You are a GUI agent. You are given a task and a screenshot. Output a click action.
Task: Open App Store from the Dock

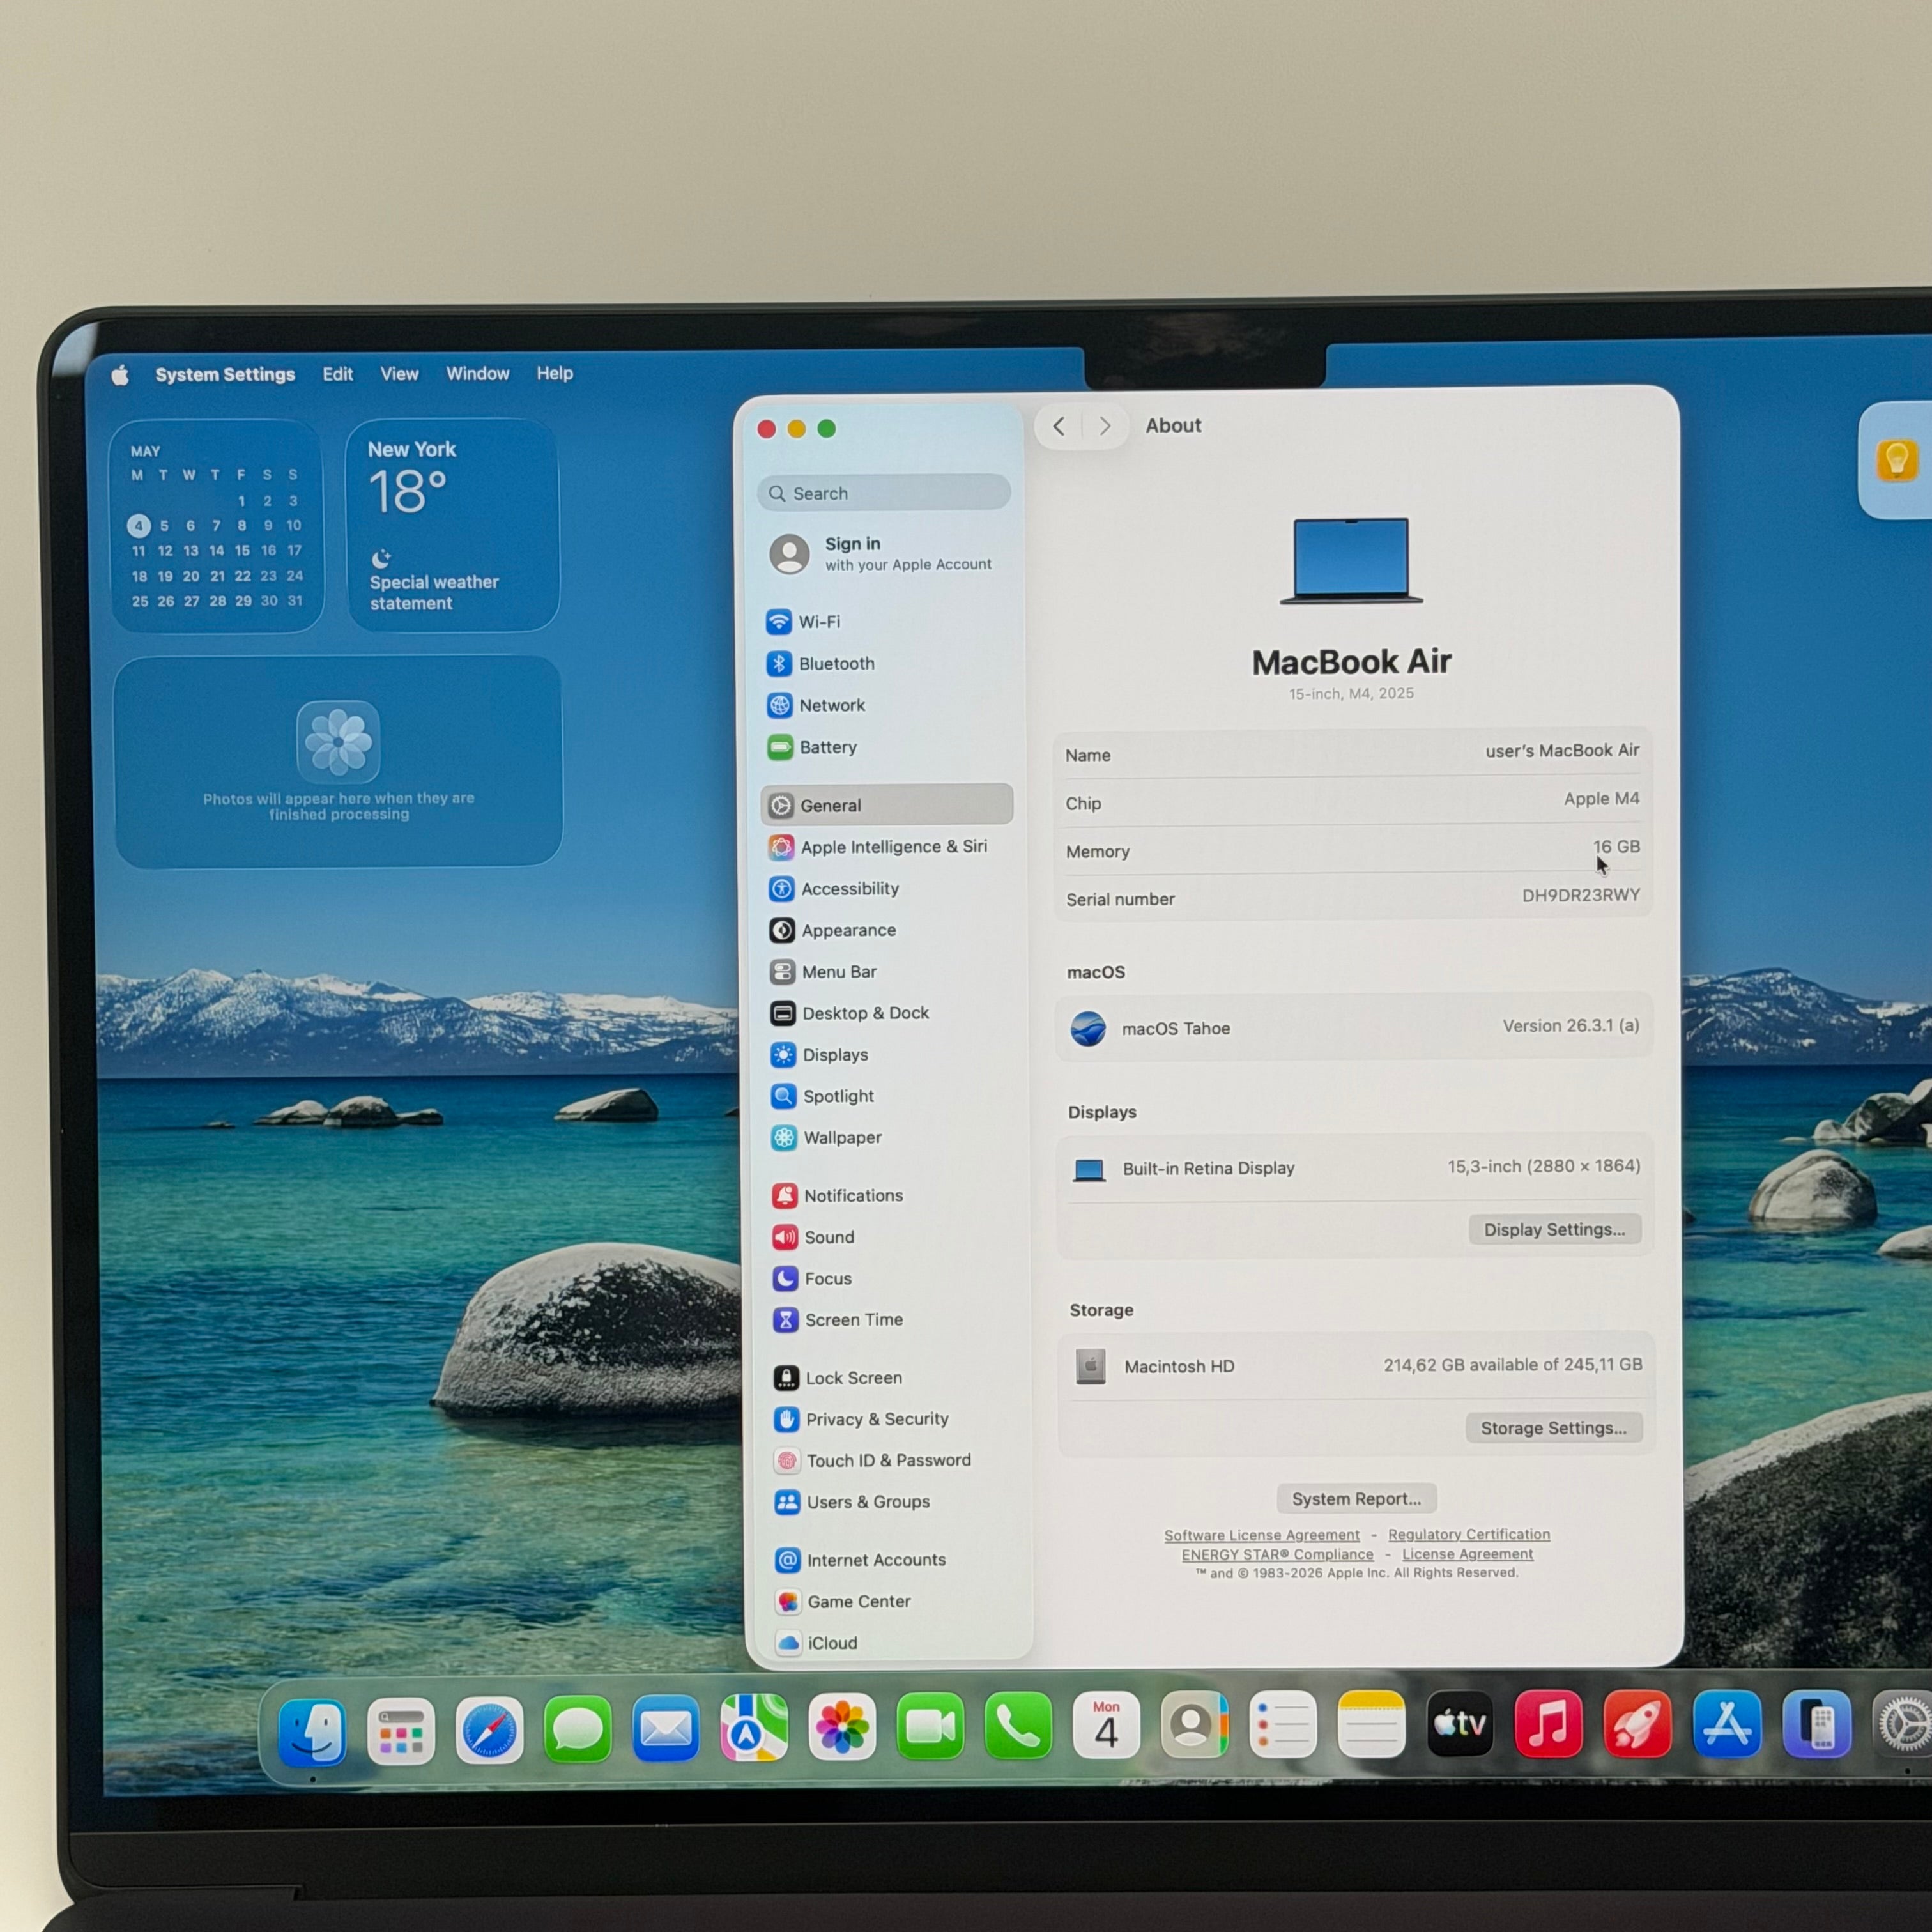point(1727,1725)
